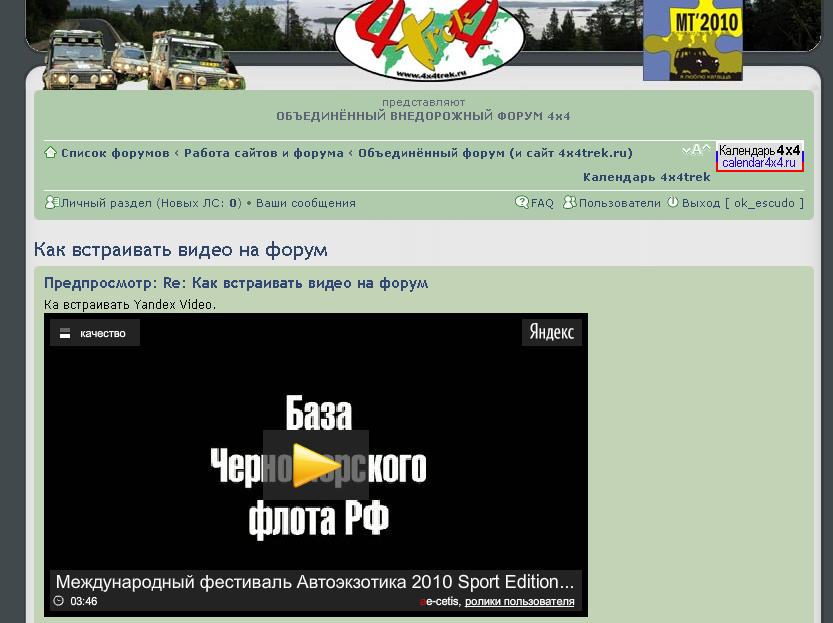Go to Работа сайтов и форума section
Screen dimensions: 833x623
tap(263, 153)
